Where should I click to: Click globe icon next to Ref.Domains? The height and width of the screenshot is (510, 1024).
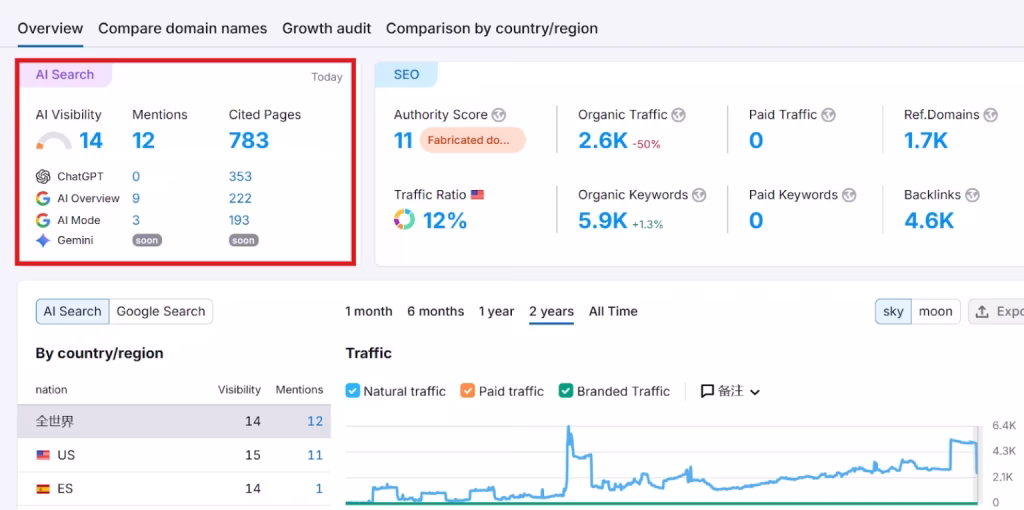coord(991,115)
